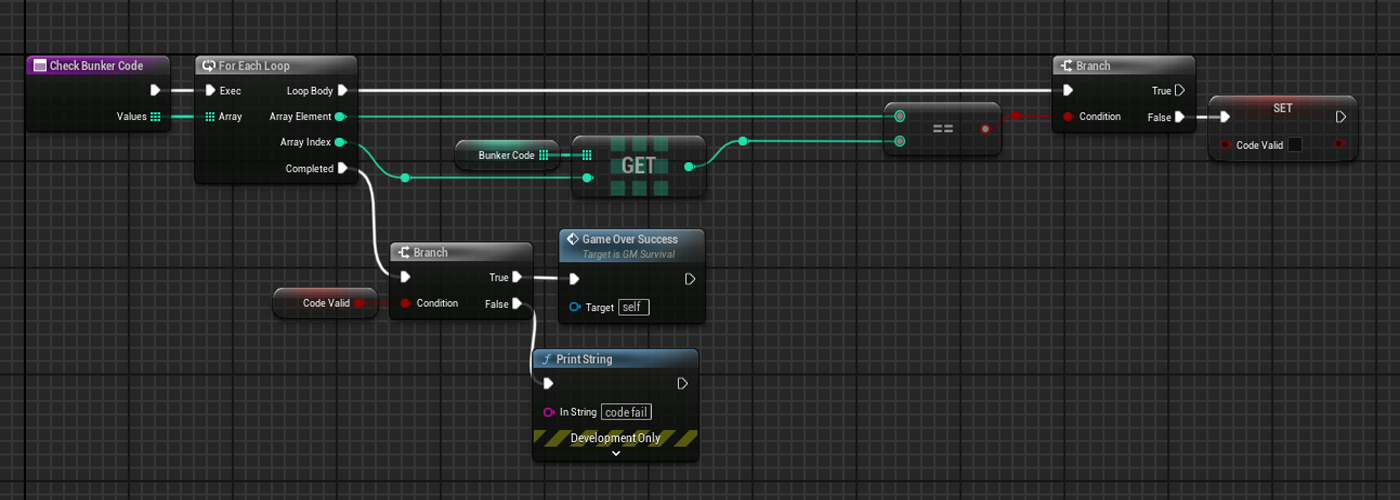Click the Completed execution output pin
This screenshot has height=500, width=1400.
[x=342, y=169]
